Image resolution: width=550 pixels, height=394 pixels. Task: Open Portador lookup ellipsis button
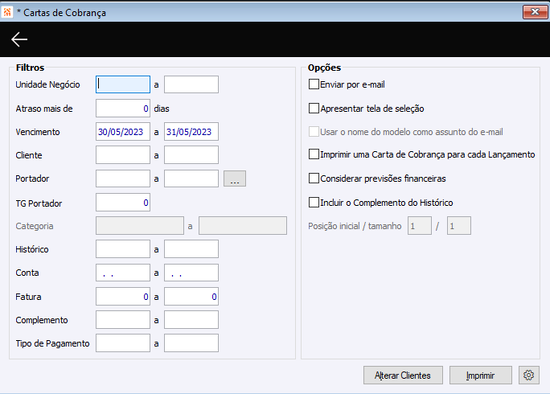click(x=235, y=179)
